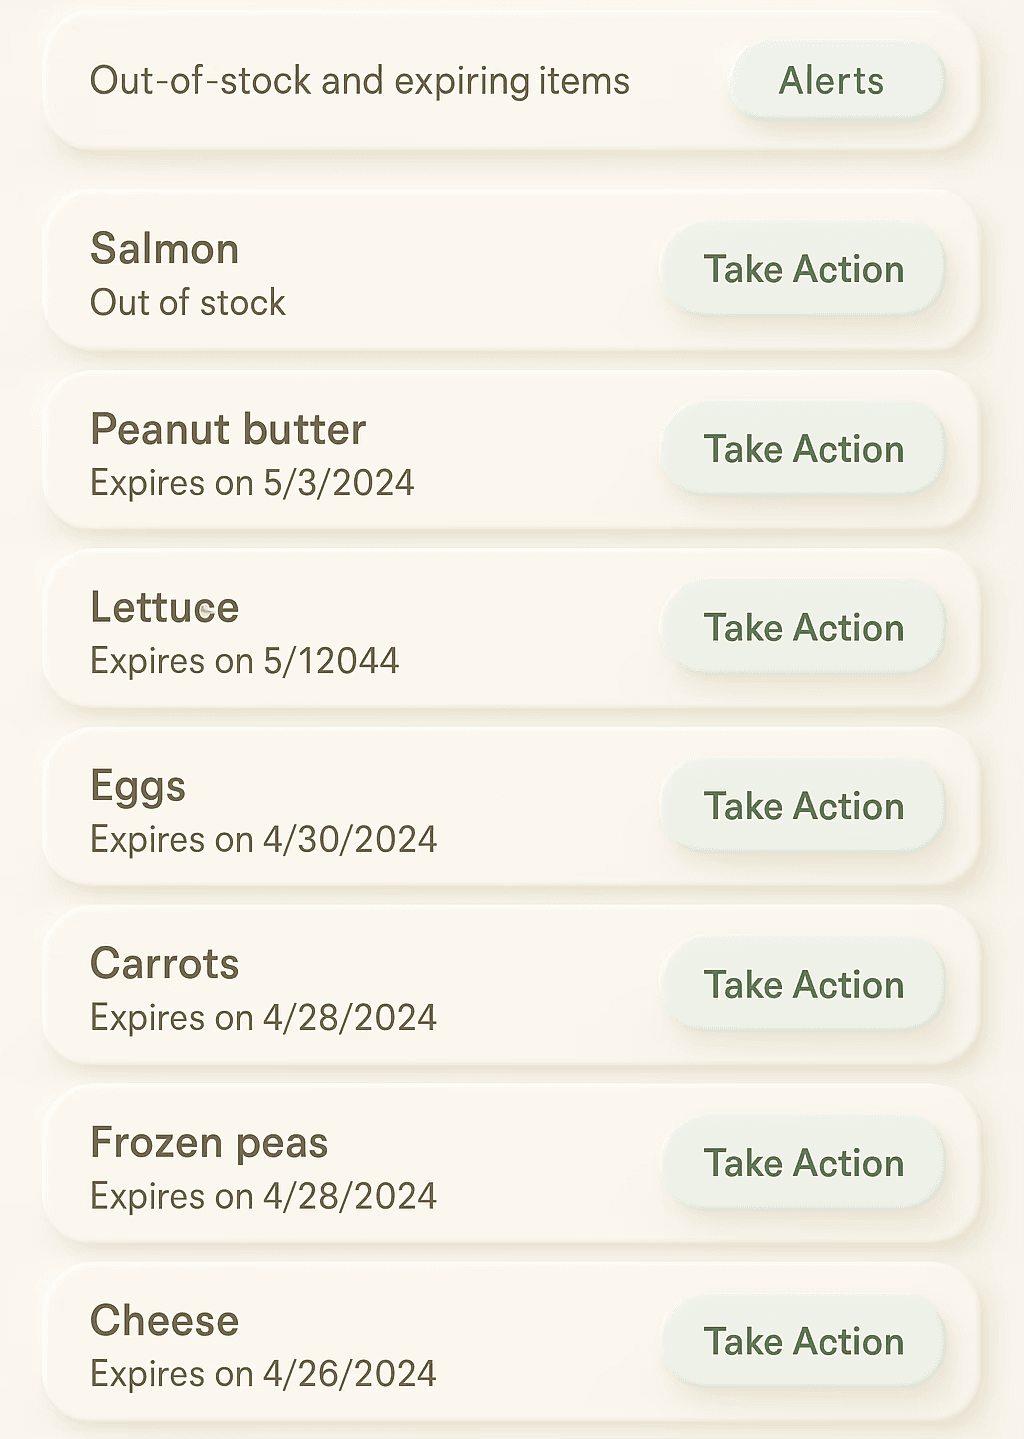
Task: Open the Cheese alert card
Action: (511, 1342)
